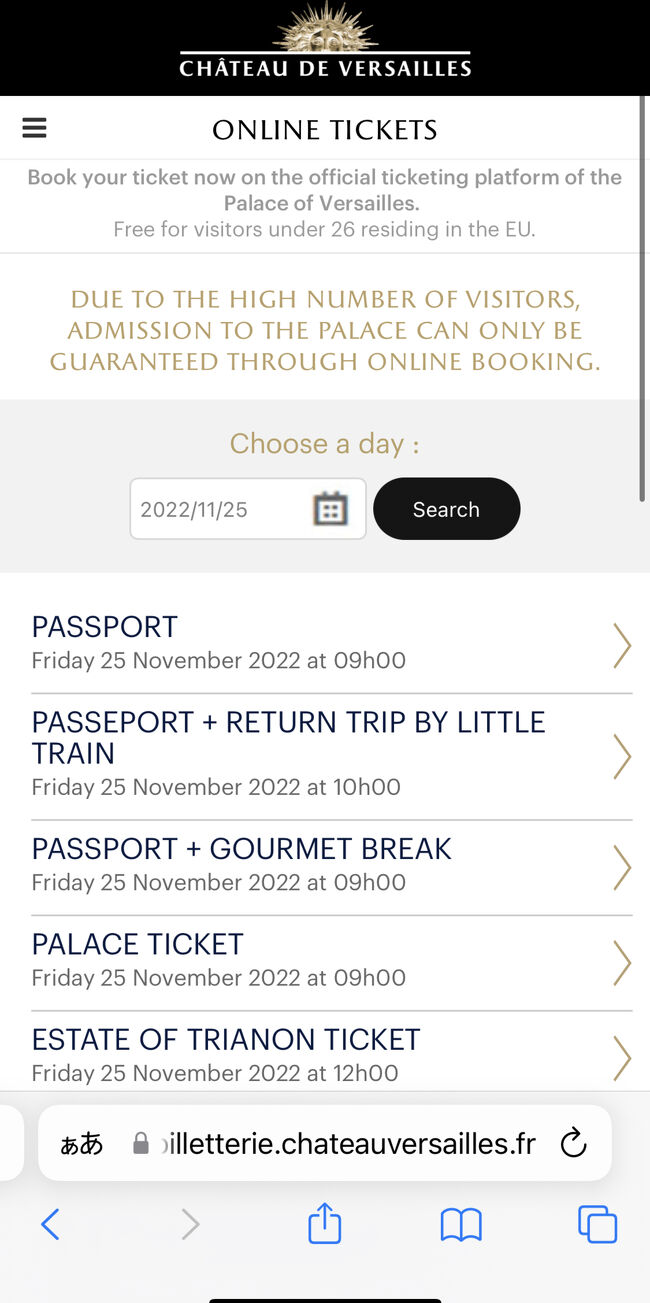This screenshot has height=1303, width=650.
Task: Tap the Safari address bar URL
Action: click(348, 1144)
